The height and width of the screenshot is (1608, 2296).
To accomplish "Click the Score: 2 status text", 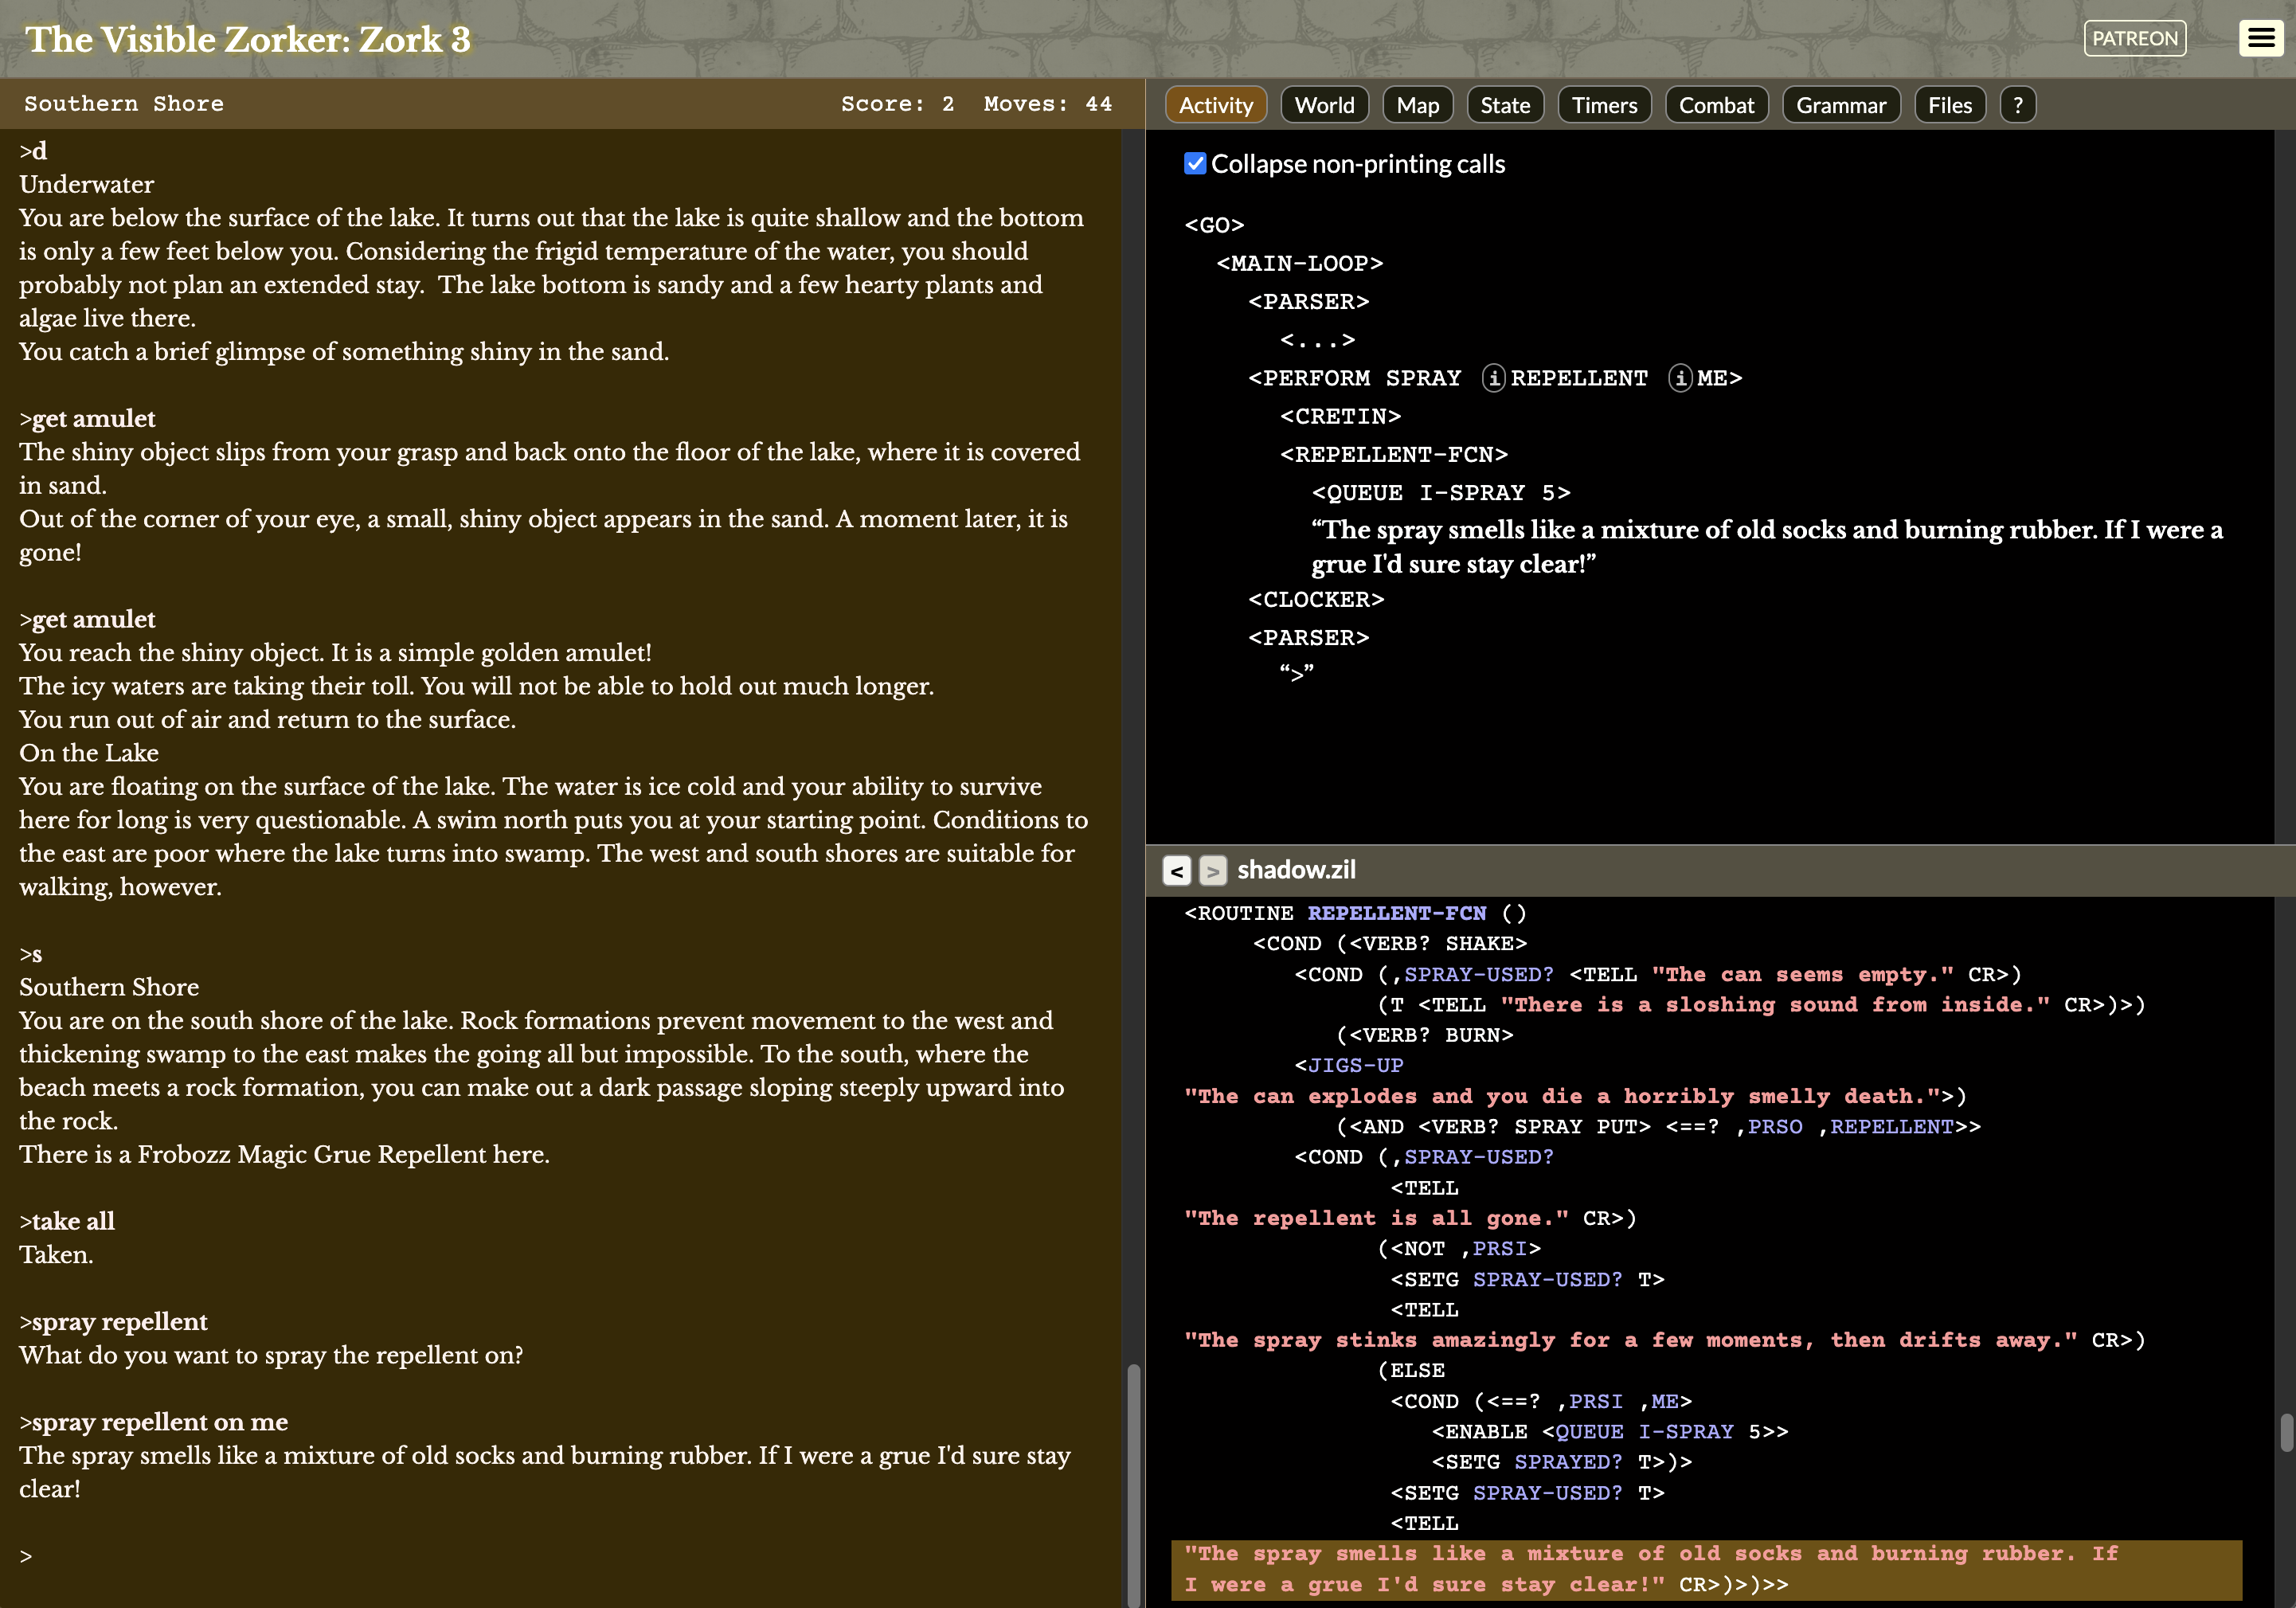I will coord(898,104).
